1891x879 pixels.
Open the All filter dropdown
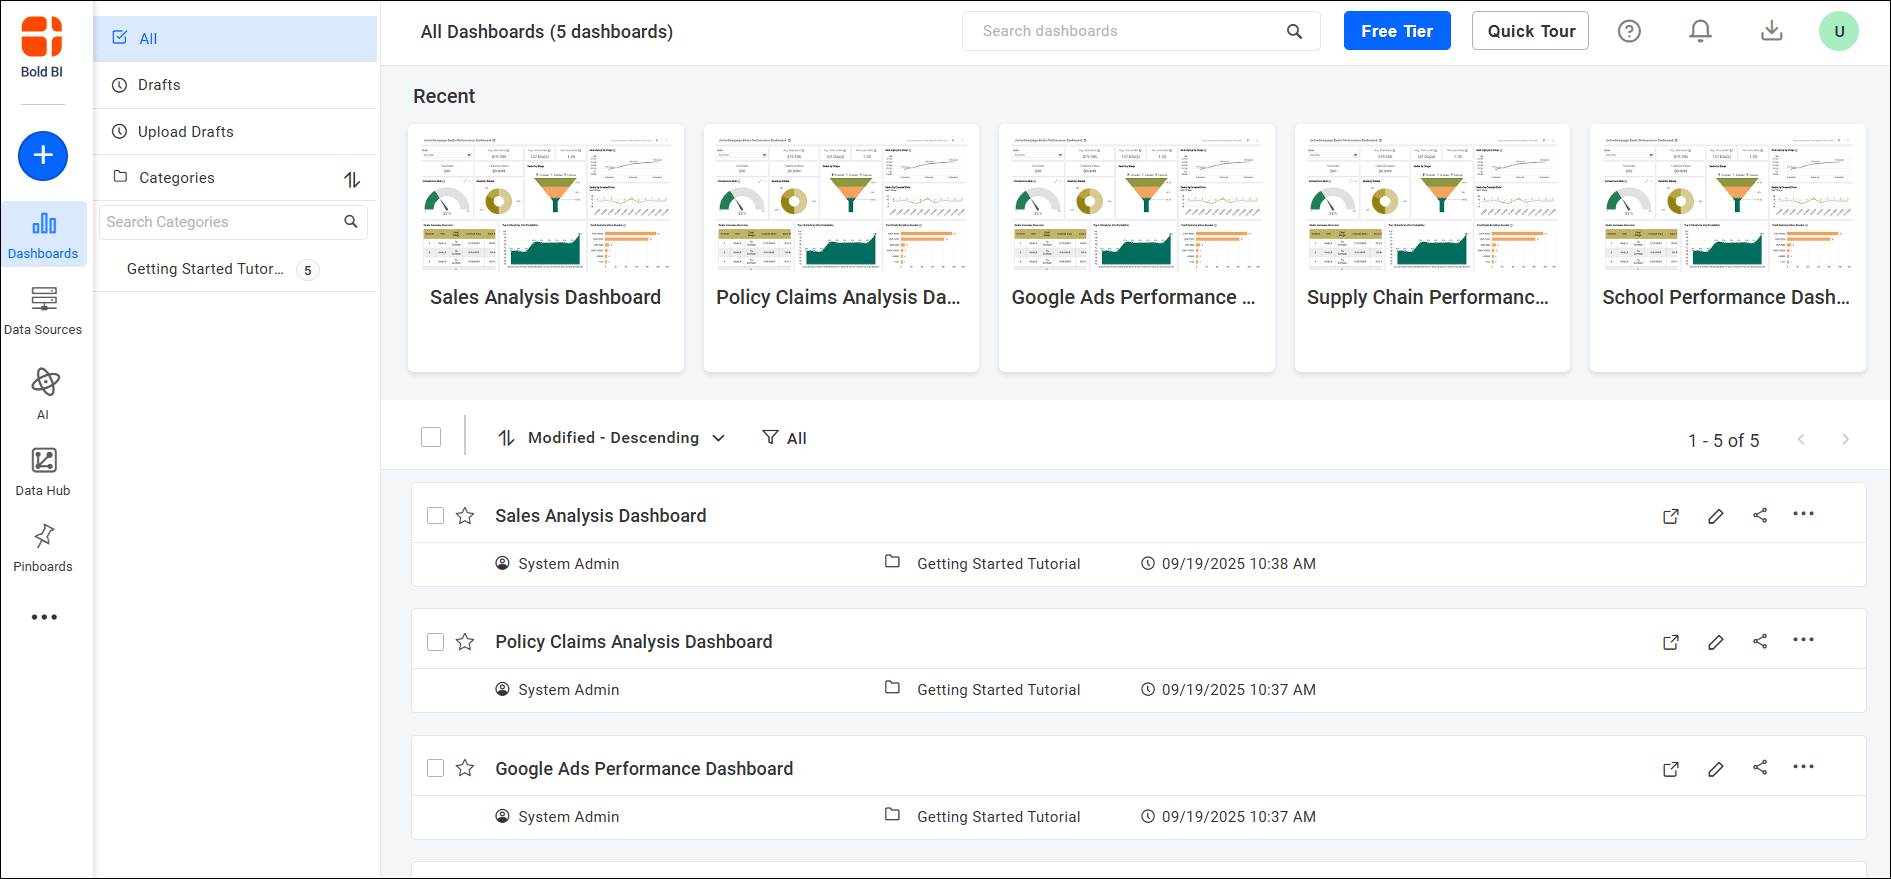785,438
